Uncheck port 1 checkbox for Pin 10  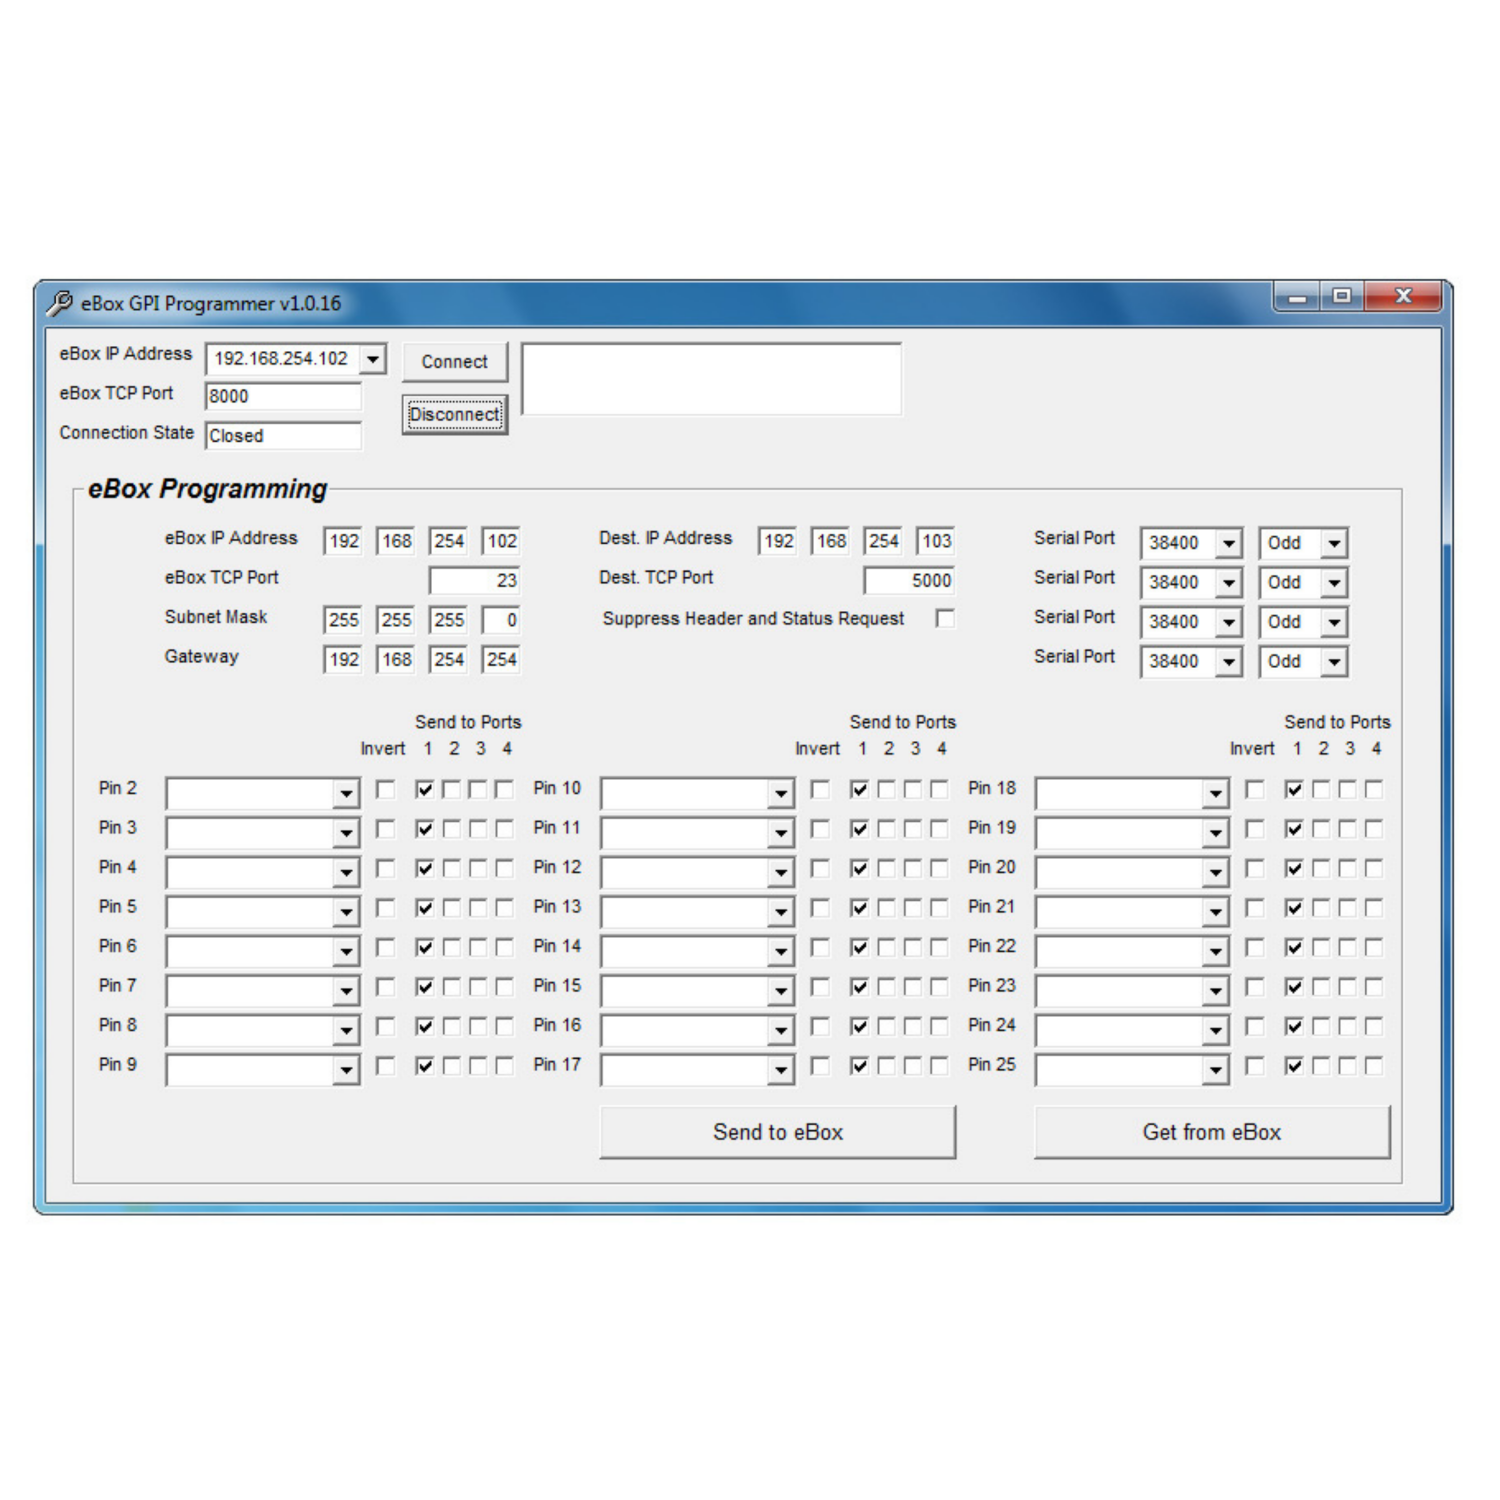pos(859,790)
